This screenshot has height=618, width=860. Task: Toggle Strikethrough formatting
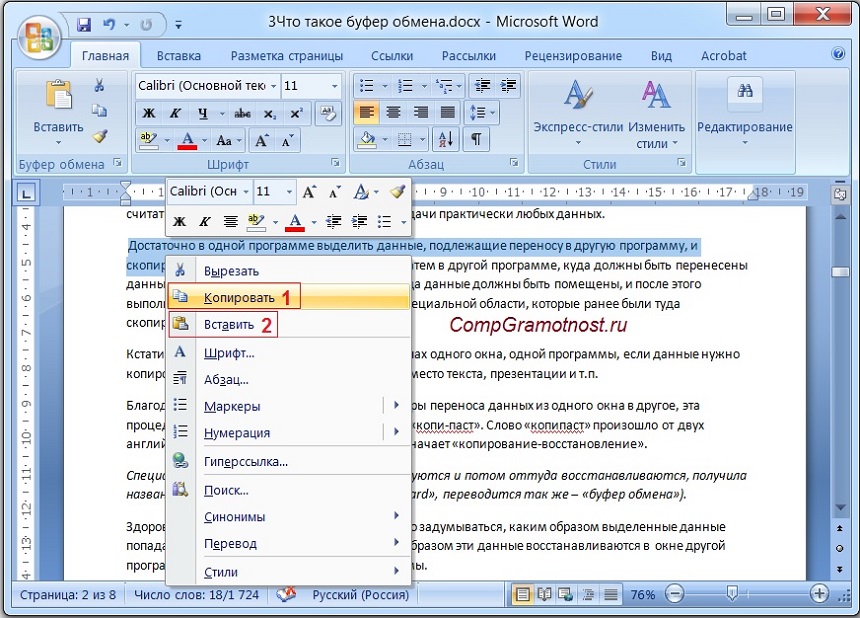[x=242, y=114]
